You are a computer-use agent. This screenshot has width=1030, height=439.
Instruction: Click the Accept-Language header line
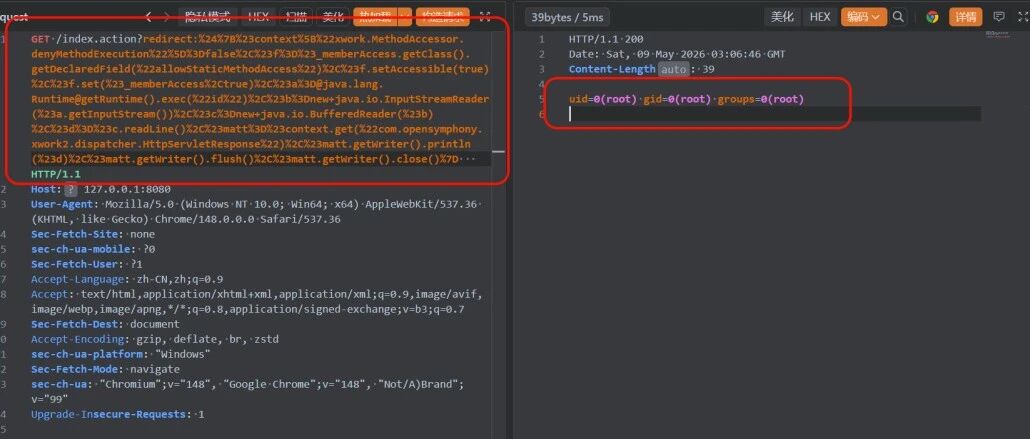(127, 279)
